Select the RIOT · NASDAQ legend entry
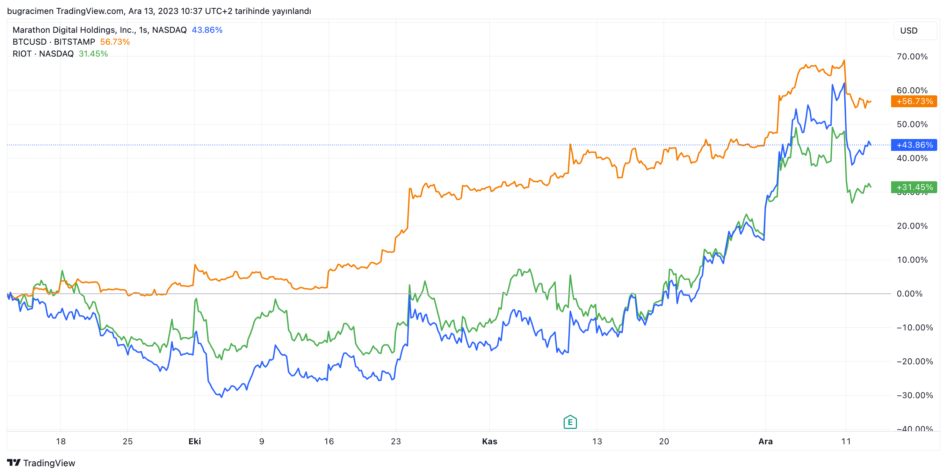 tap(40, 53)
